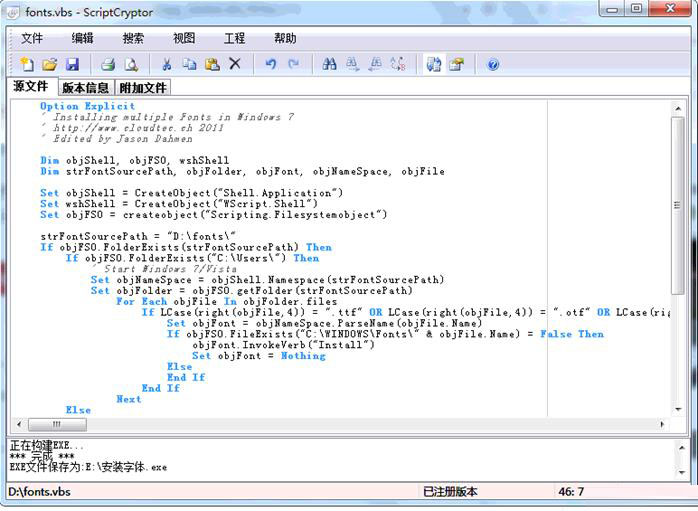
Task: Open Find with the binoculars icon
Action: 329,65
